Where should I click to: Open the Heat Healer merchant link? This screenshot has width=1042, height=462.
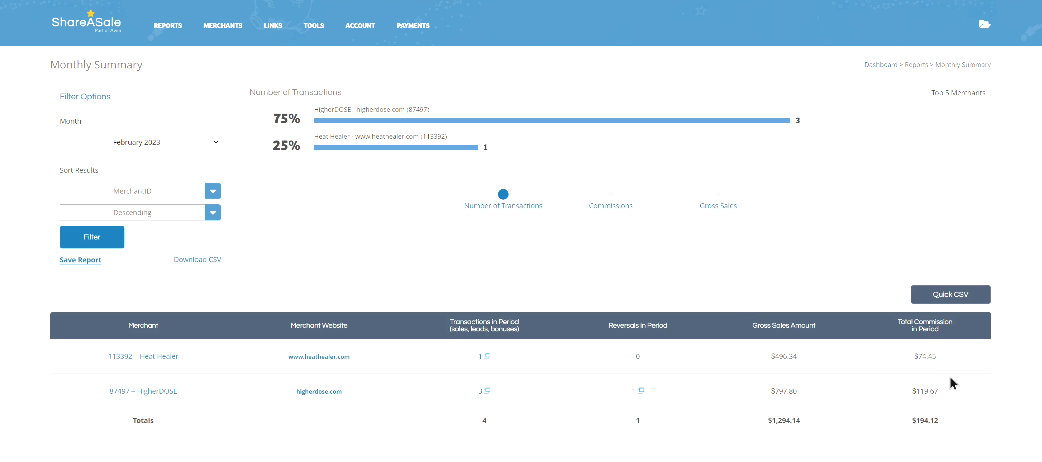(x=143, y=356)
